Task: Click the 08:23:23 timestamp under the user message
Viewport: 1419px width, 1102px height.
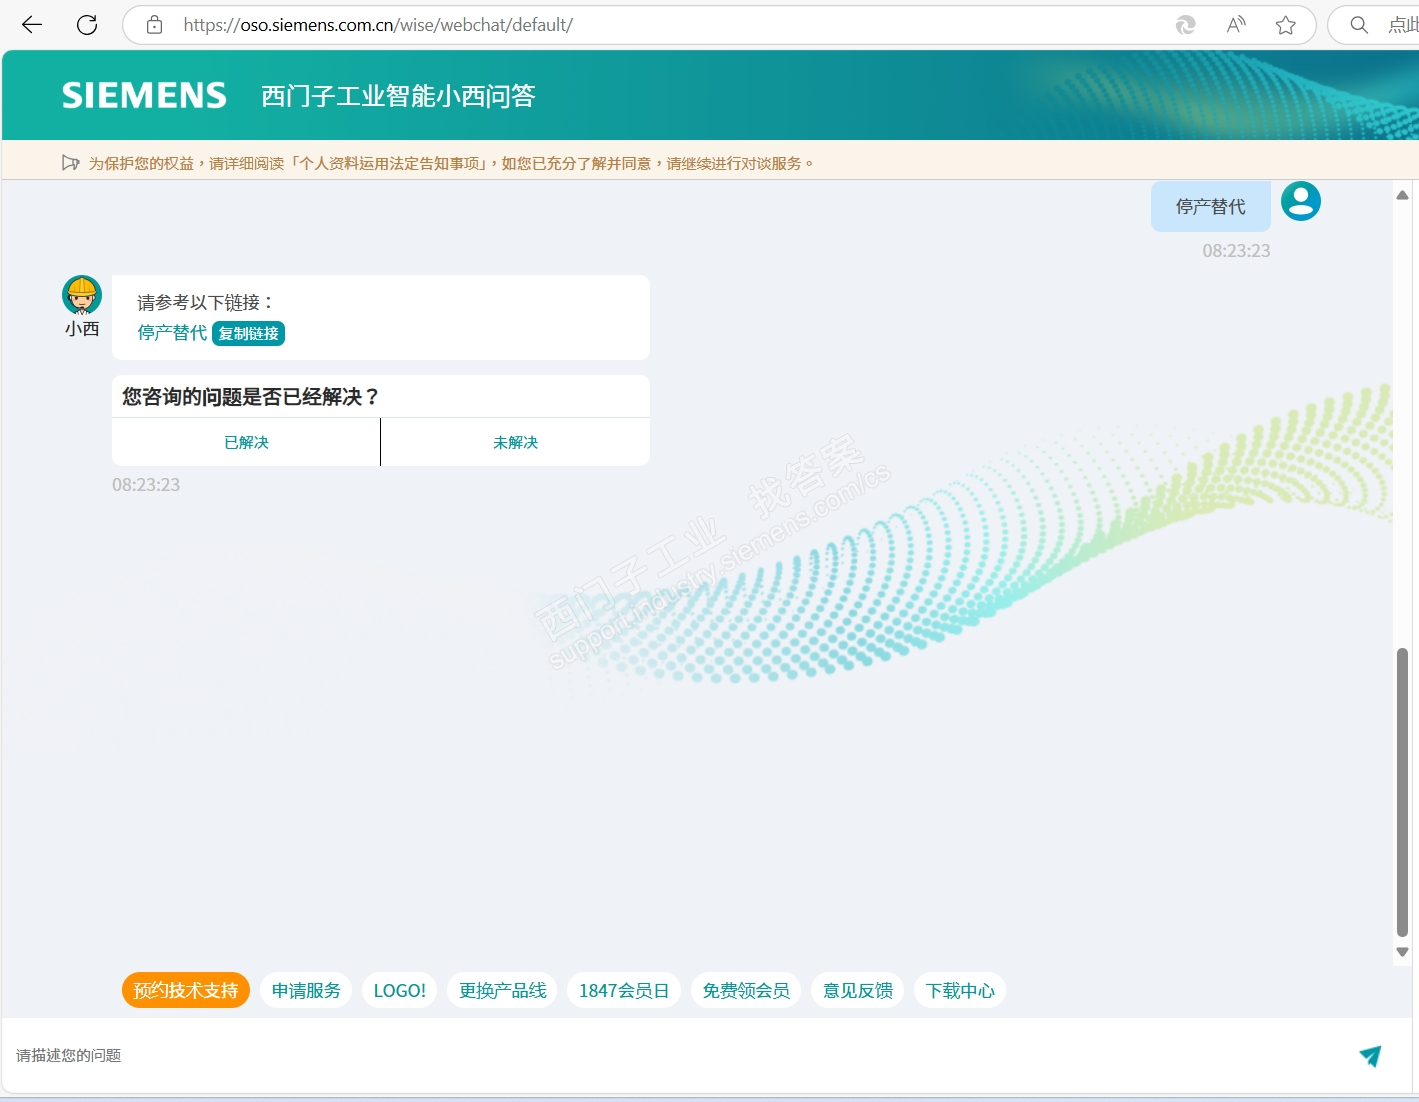Action: click(x=1236, y=251)
